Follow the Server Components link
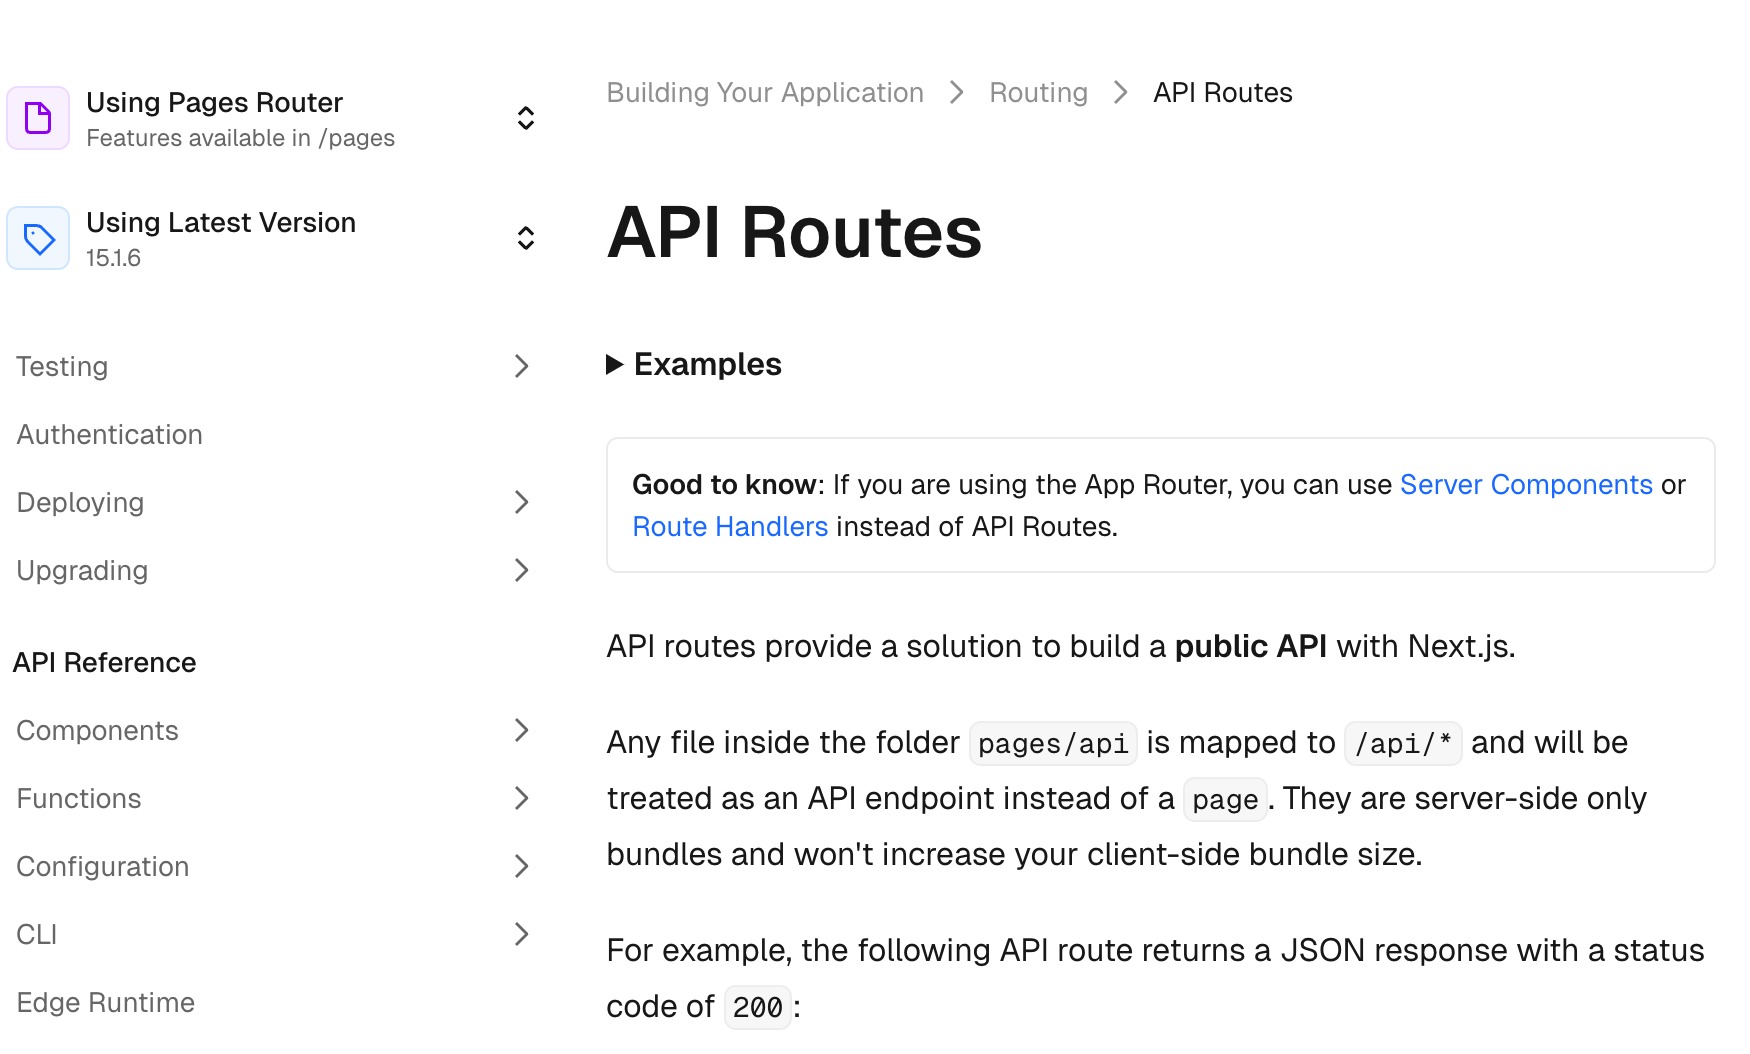 click(x=1526, y=485)
